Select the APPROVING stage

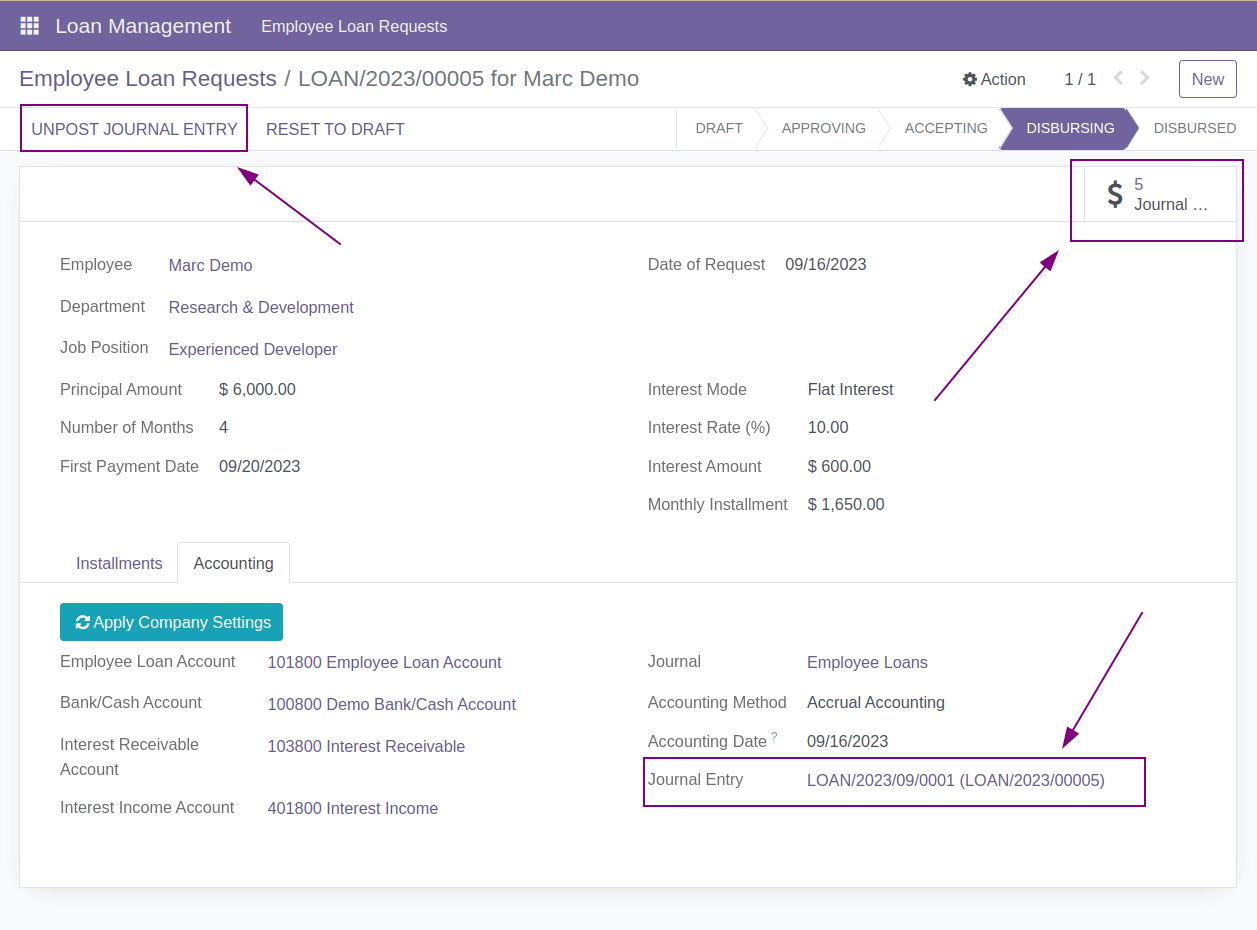(823, 128)
